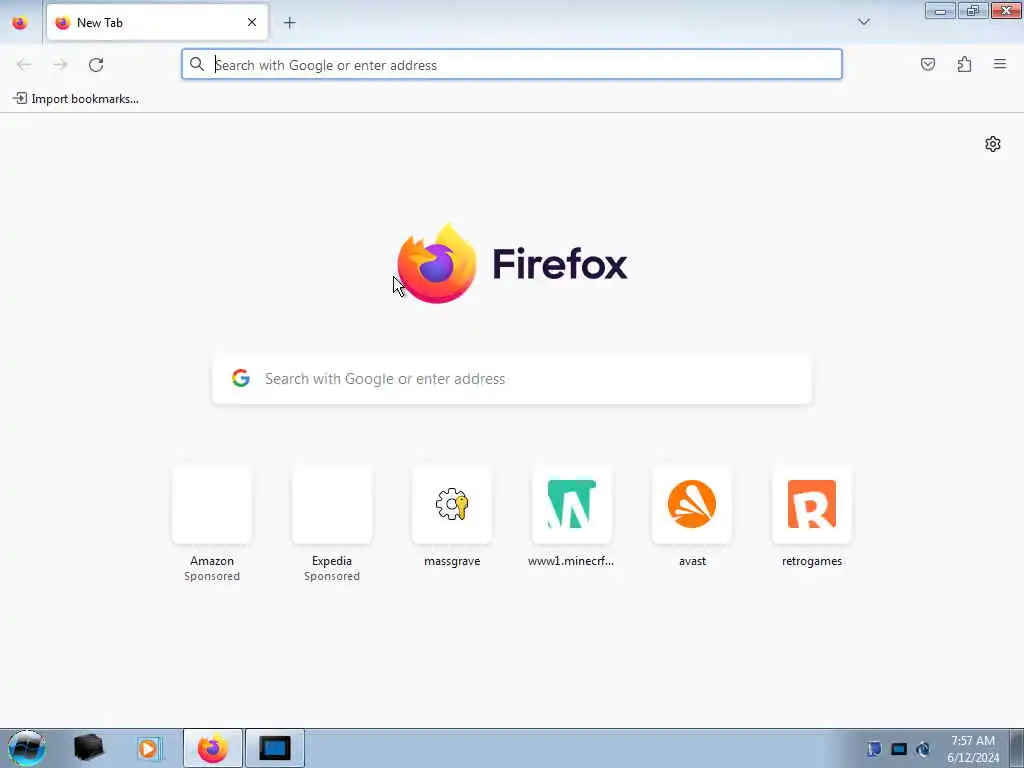Click the black box taskbar icon
This screenshot has height=768, width=1024.
89,748
